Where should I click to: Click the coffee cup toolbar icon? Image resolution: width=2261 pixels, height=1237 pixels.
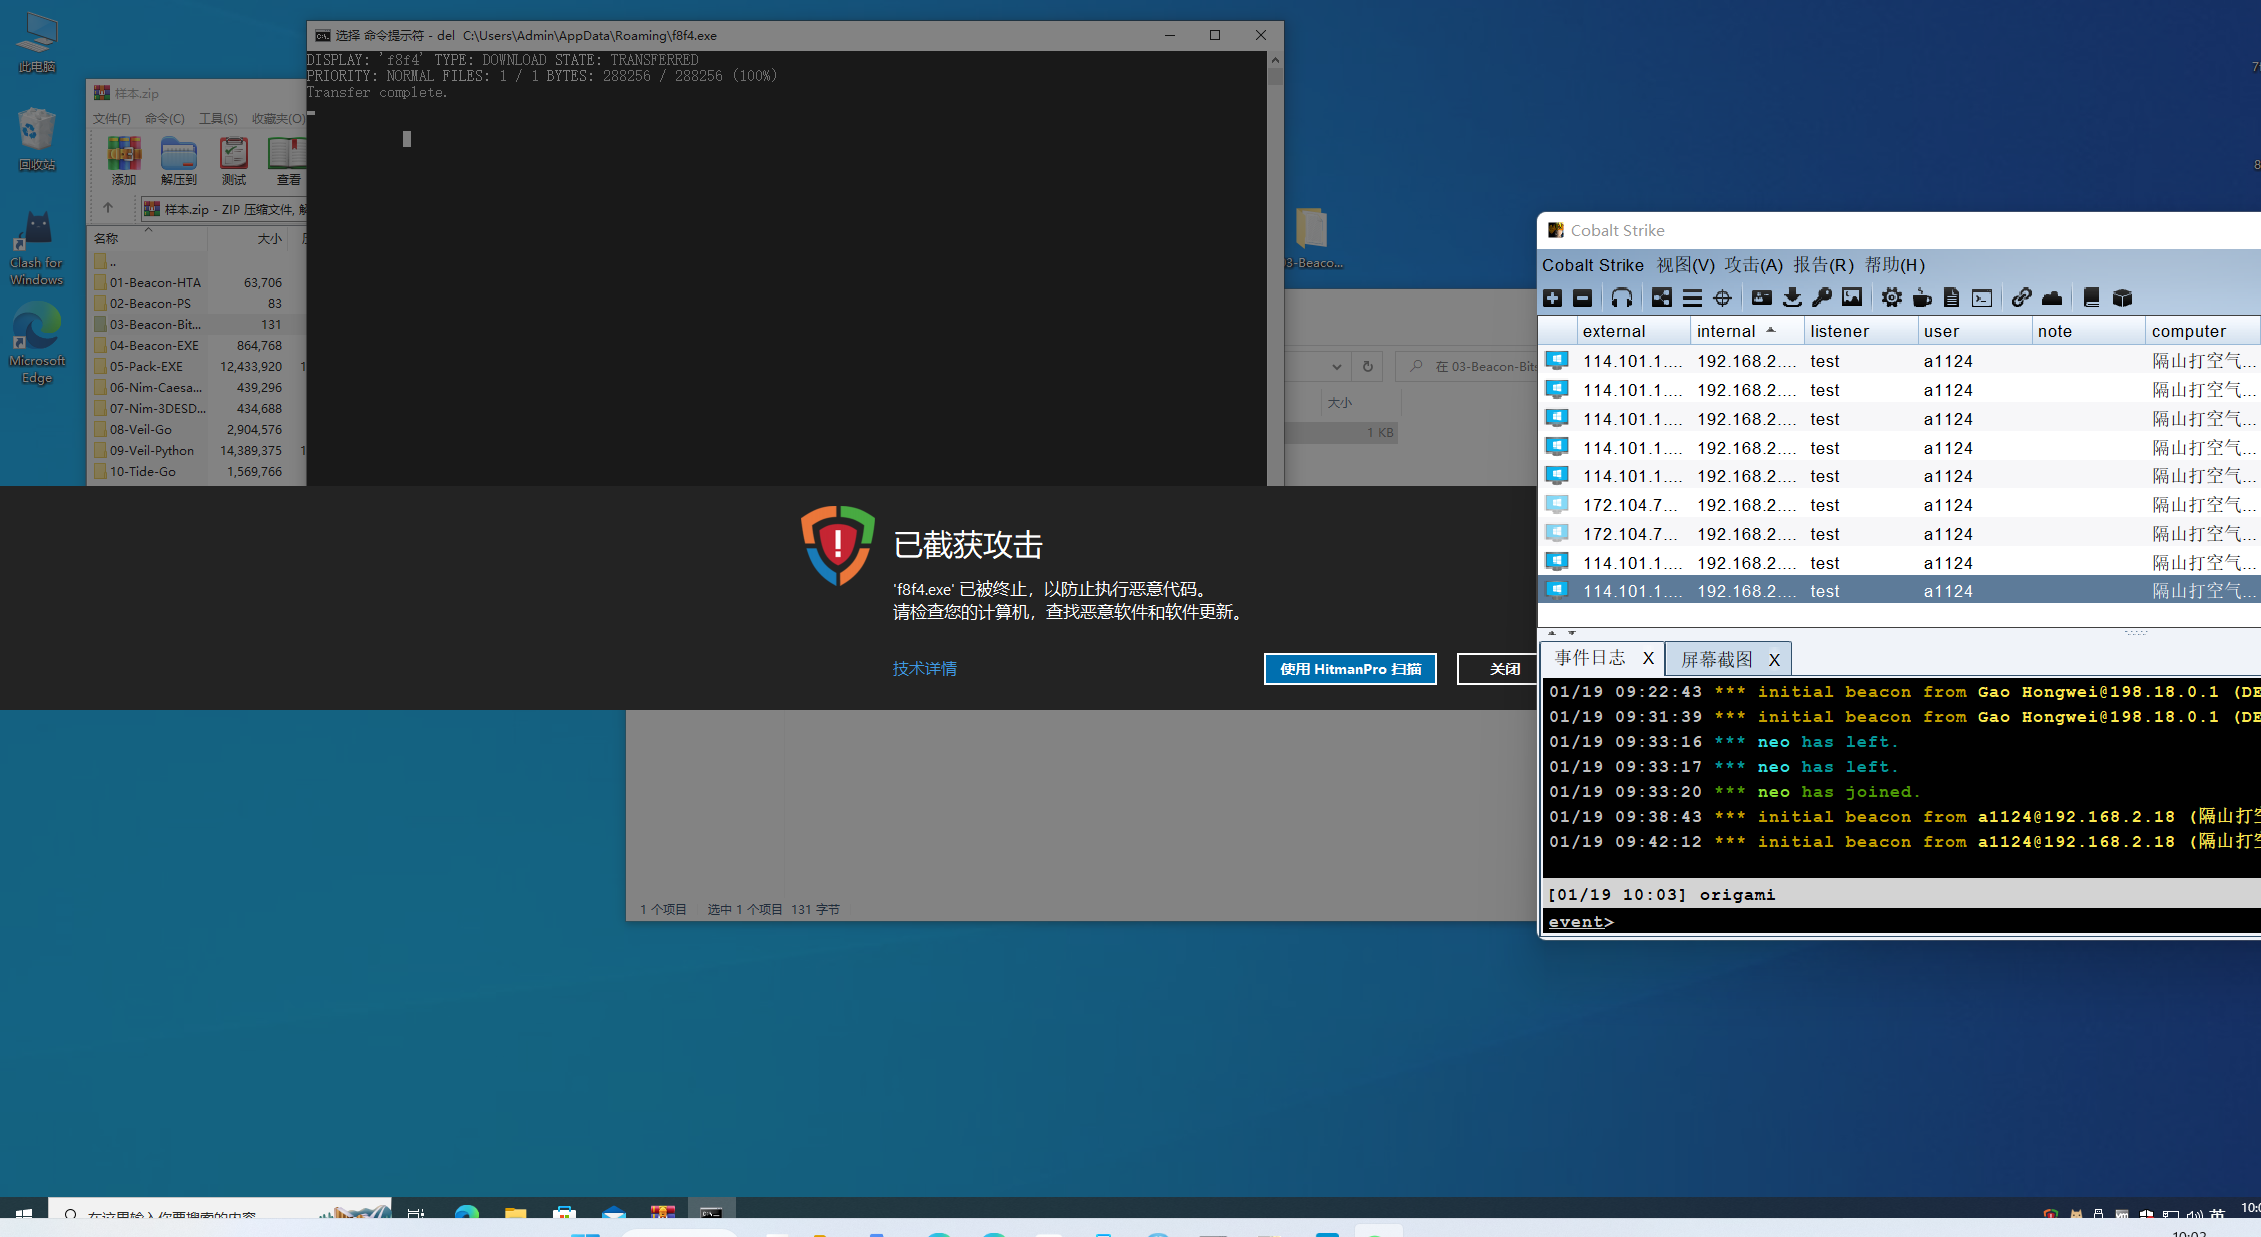[x=1922, y=298]
